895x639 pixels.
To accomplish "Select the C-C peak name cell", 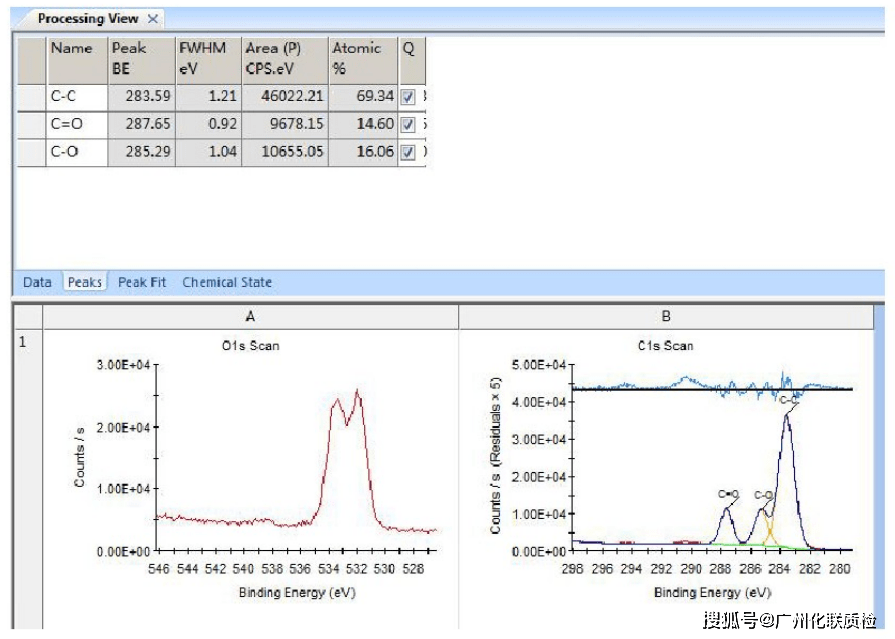I will pyautogui.click(x=76, y=97).
